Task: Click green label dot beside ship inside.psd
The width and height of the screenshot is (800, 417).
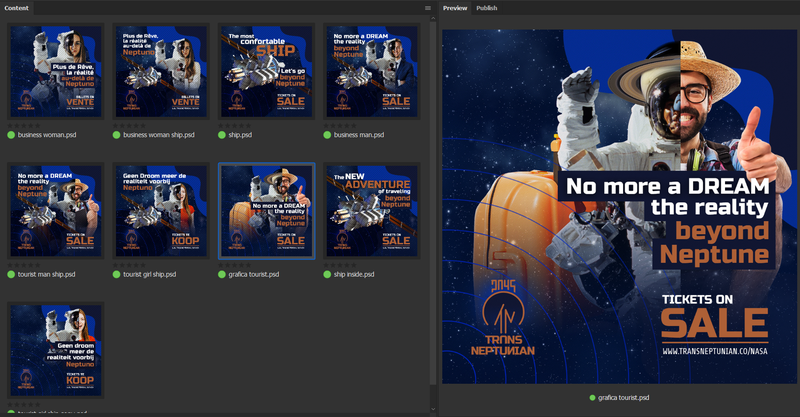Action: pyautogui.click(x=328, y=274)
